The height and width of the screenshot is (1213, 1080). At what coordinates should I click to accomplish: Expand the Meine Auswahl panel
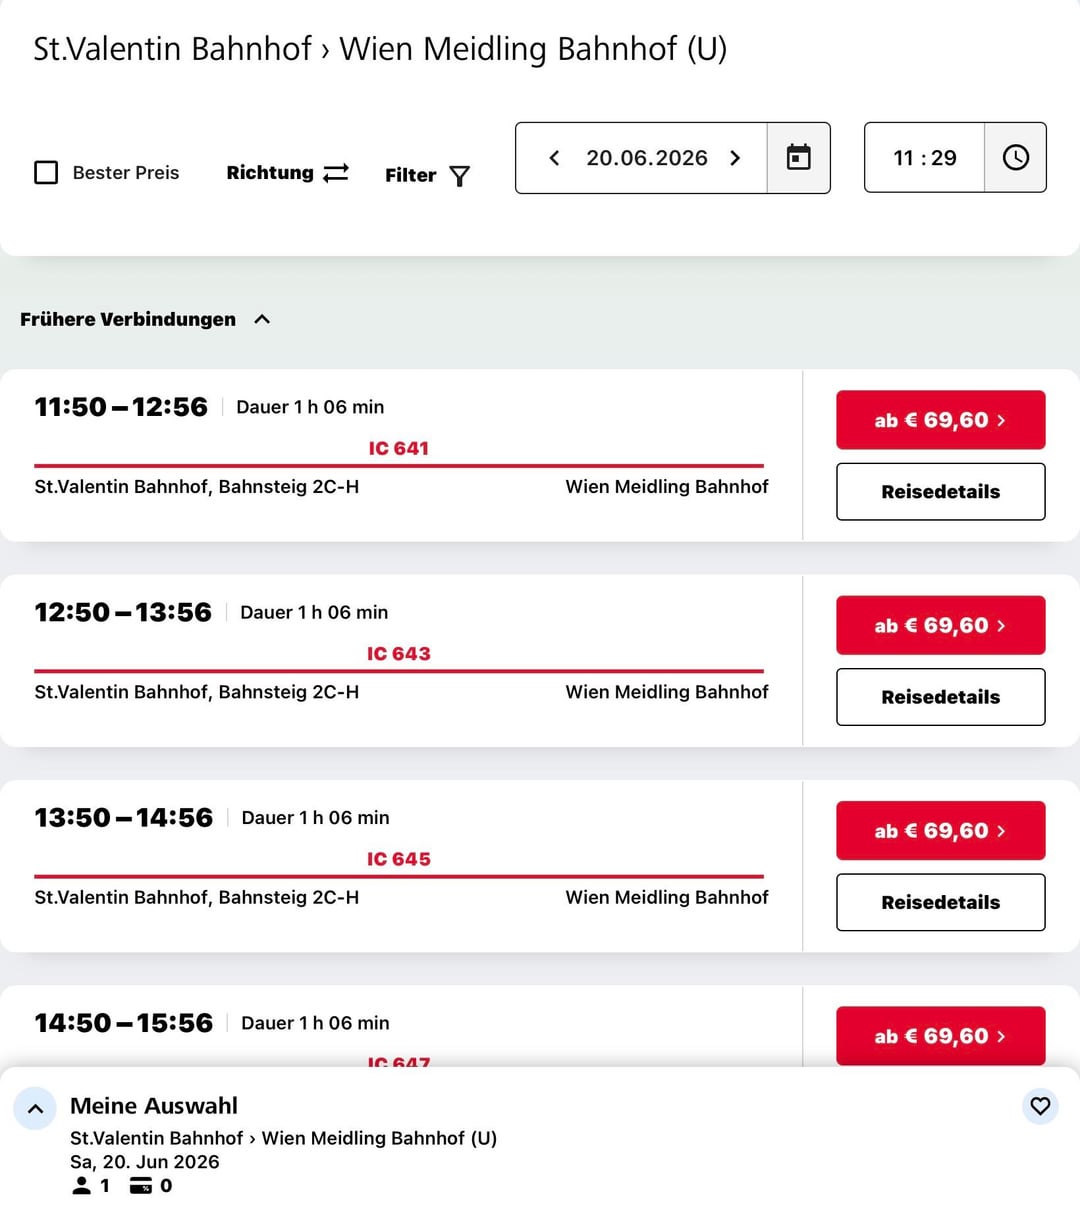pyautogui.click(x=35, y=1108)
